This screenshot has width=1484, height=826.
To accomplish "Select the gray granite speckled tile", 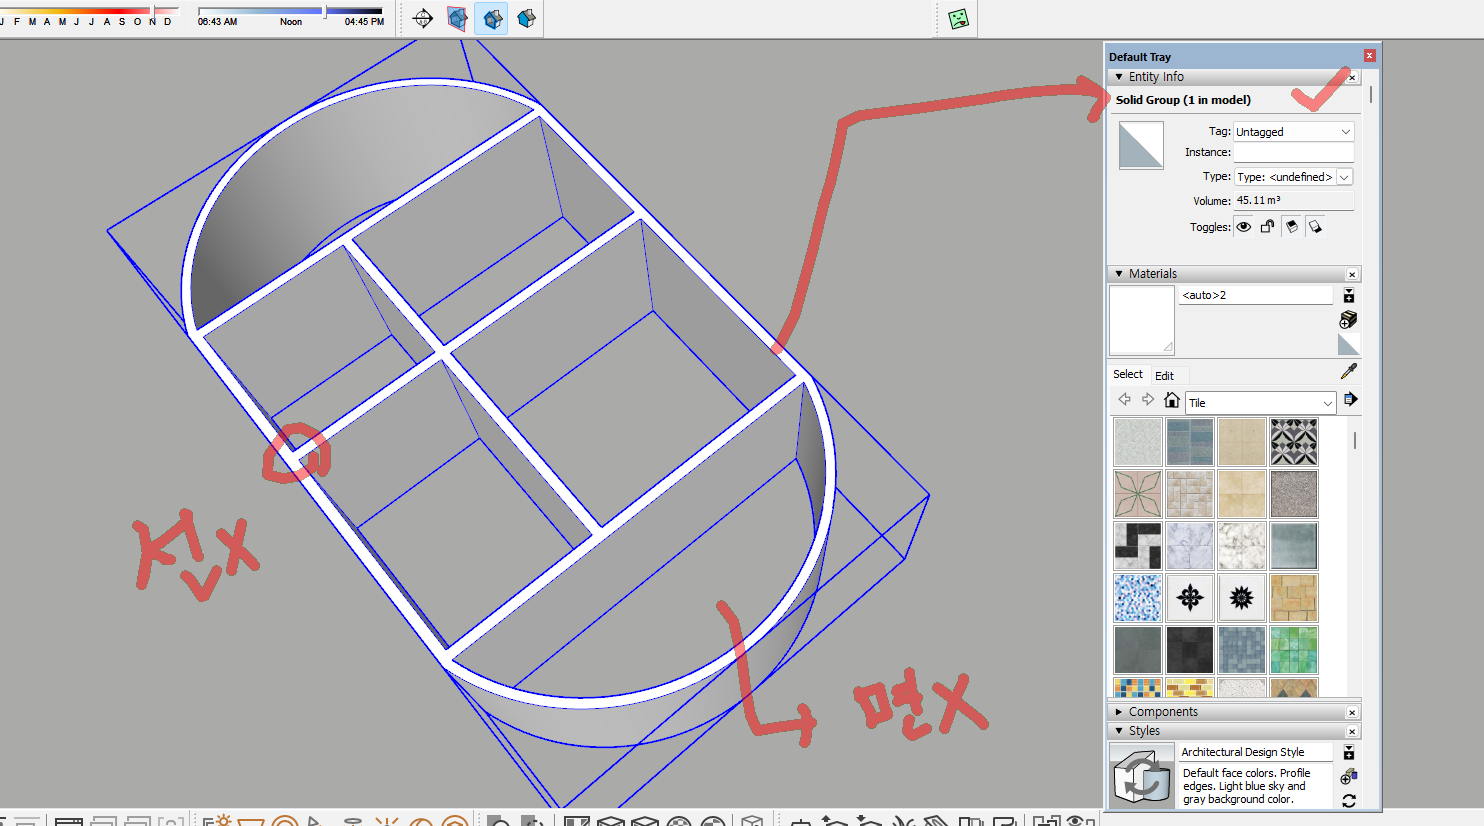I will [x=1294, y=494].
